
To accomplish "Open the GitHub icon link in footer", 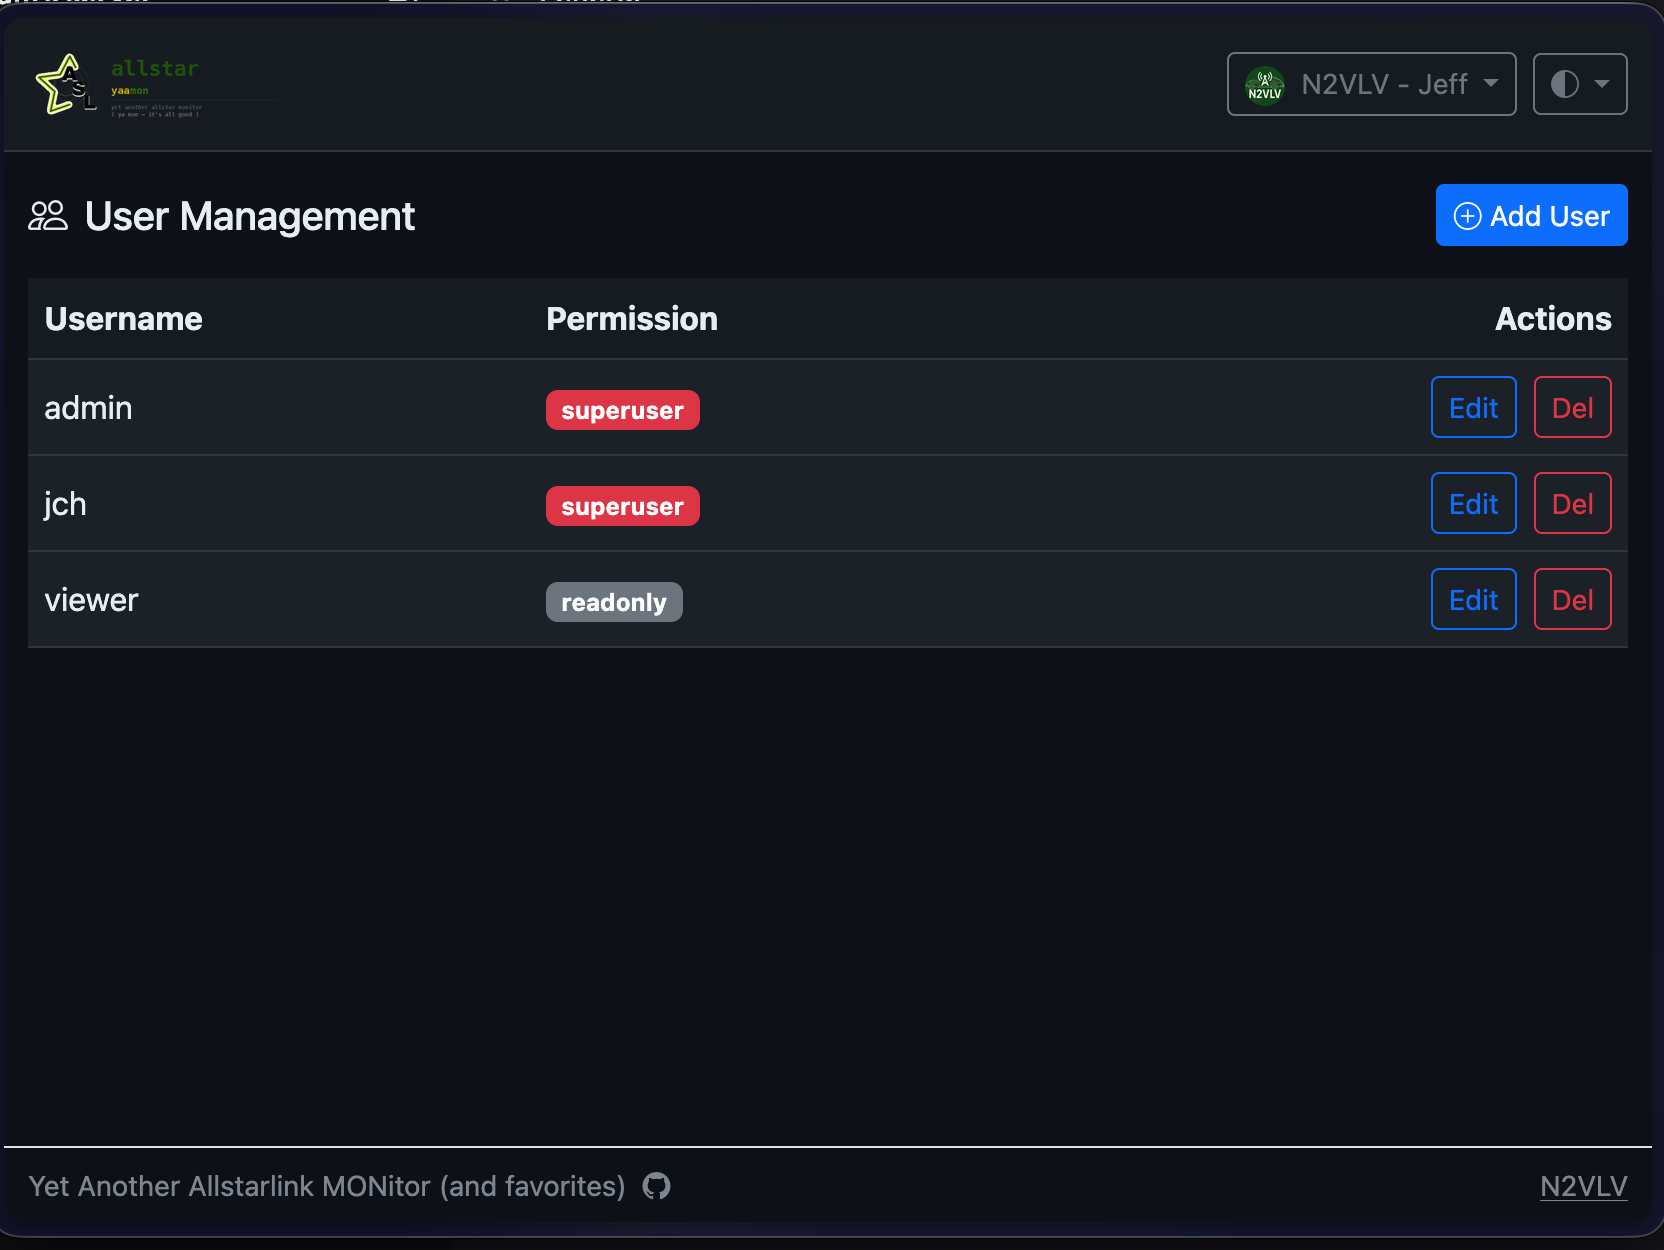I will [x=656, y=1186].
